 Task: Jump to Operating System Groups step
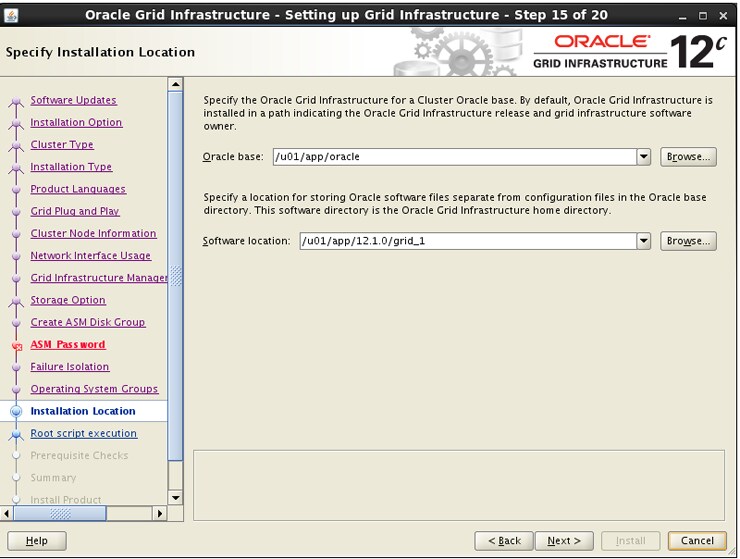coord(94,389)
